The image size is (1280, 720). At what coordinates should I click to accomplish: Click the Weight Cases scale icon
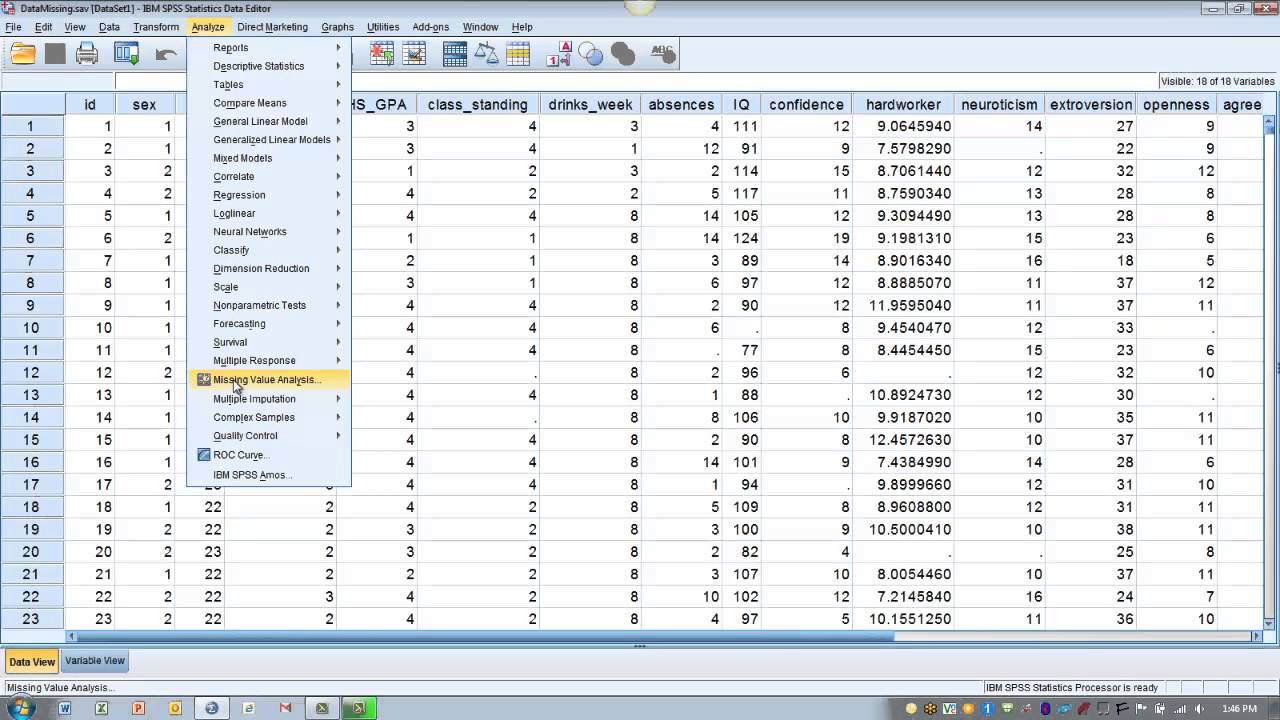pyautogui.click(x=487, y=54)
